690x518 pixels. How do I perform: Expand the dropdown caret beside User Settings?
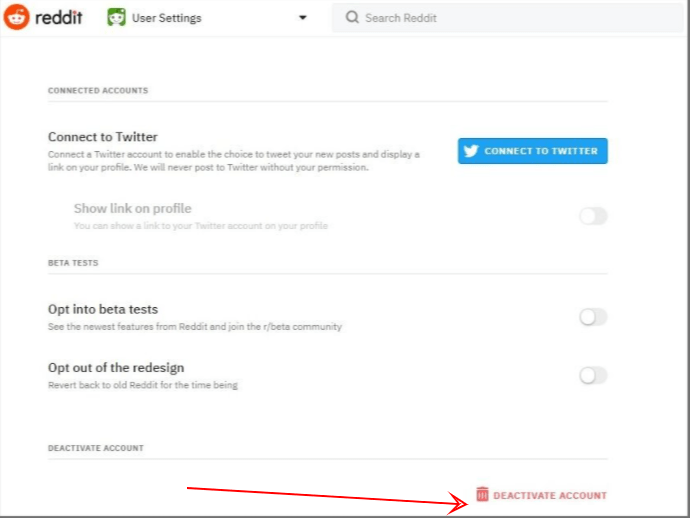pyautogui.click(x=302, y=18)
